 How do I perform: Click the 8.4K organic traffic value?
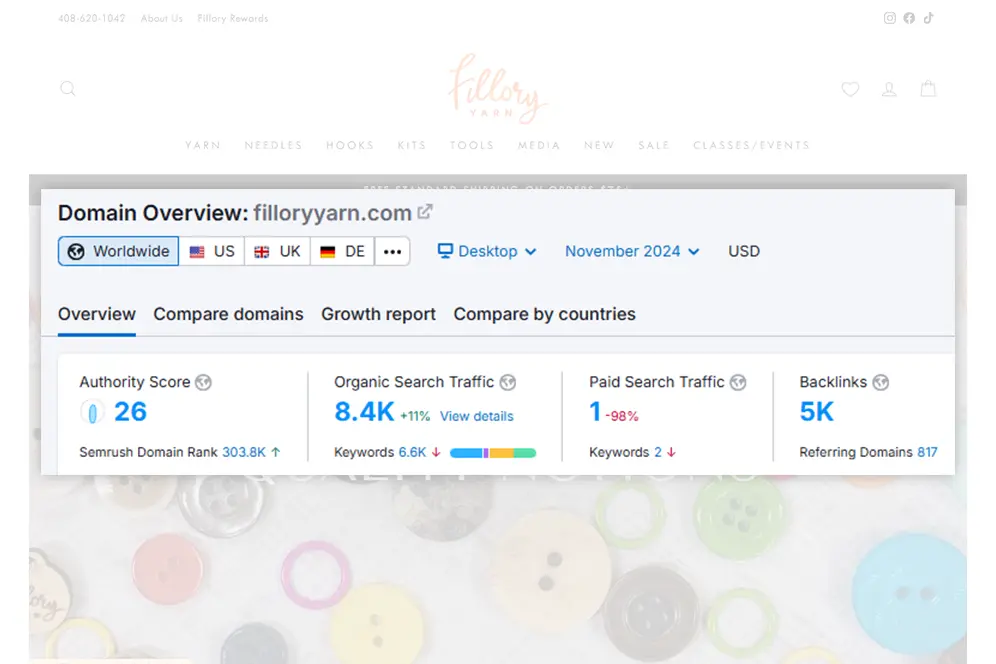point(364,412)
